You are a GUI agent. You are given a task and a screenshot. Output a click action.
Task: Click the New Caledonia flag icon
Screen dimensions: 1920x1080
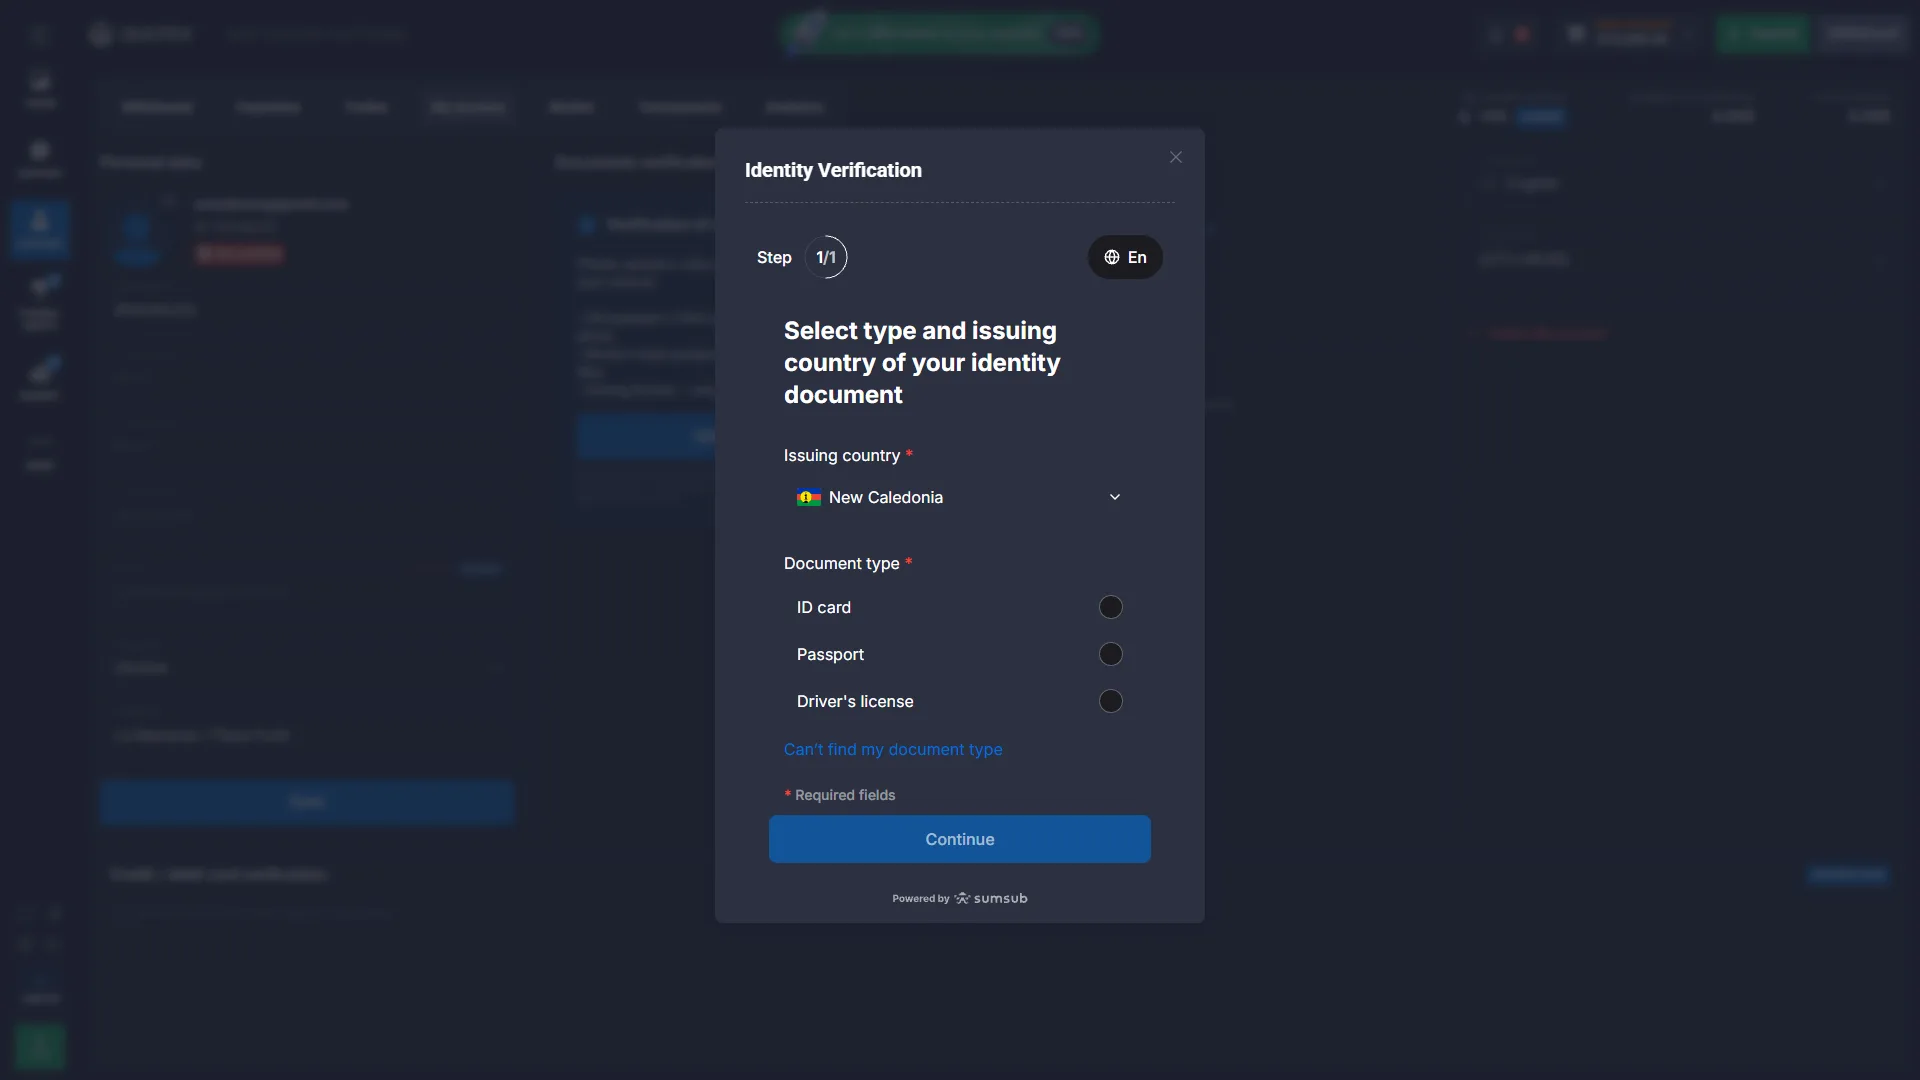pyautogui.click(x=809, y=497)
